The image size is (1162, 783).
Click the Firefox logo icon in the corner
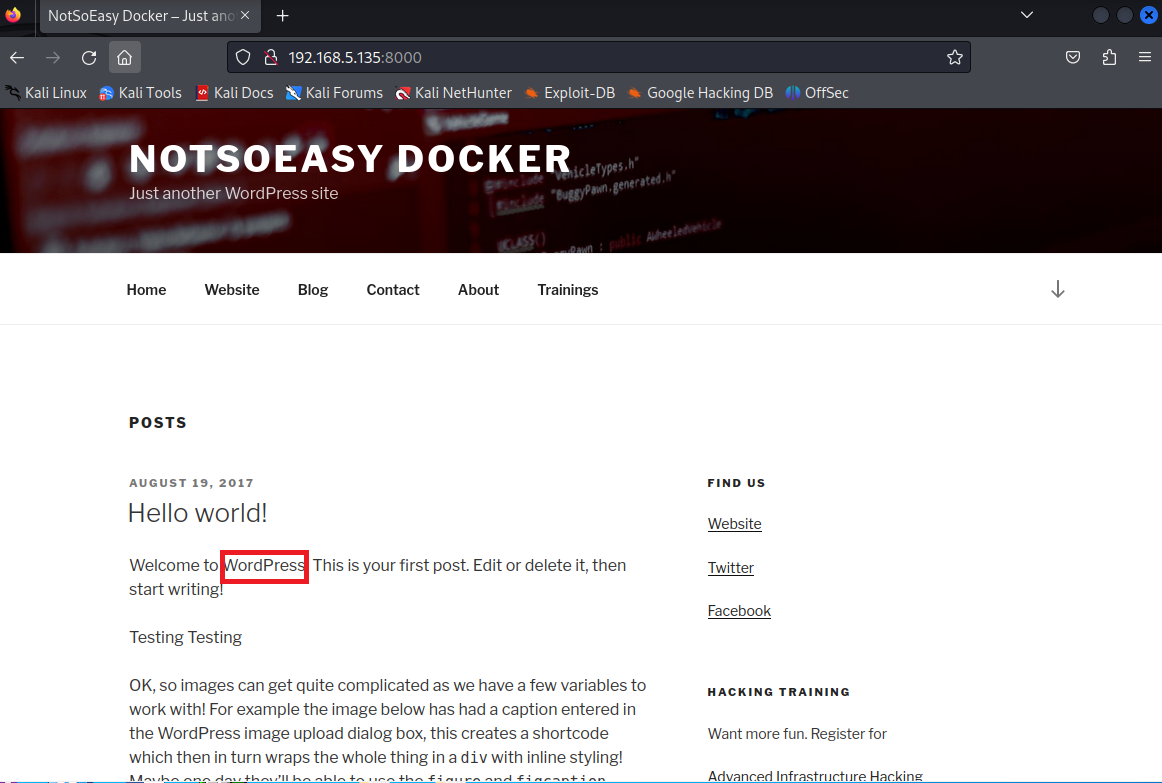13,15
